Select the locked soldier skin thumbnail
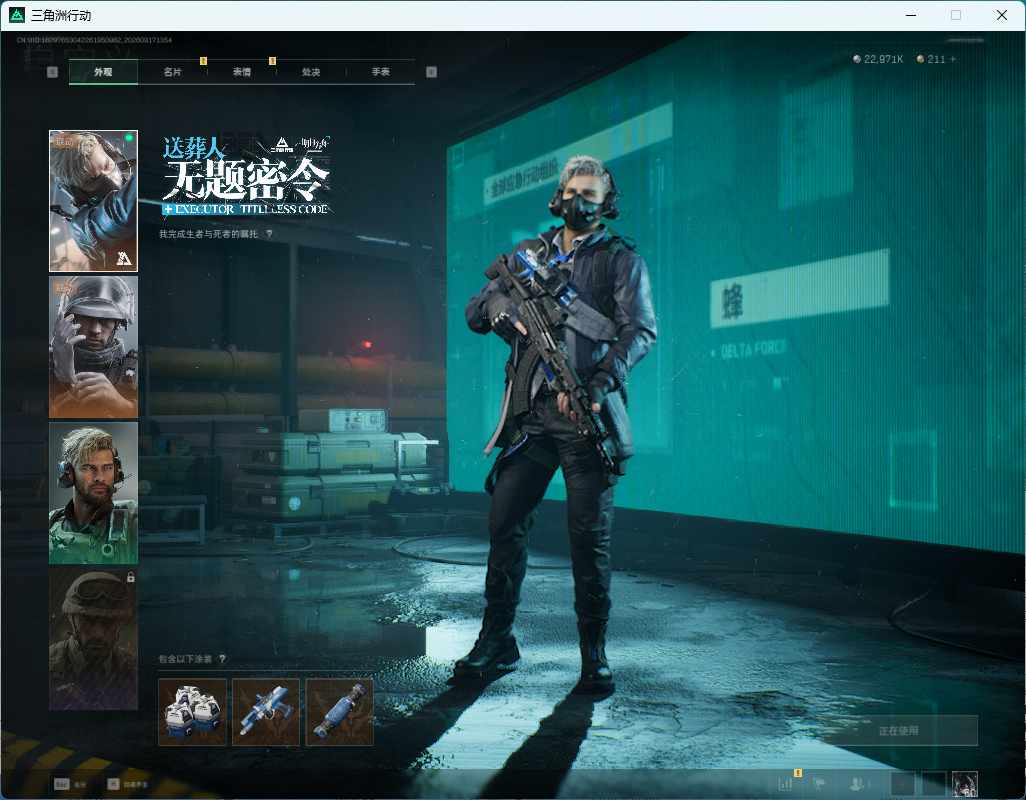Image resolution: width=1026 pixels, height=800 pixels. pos(94,639)
